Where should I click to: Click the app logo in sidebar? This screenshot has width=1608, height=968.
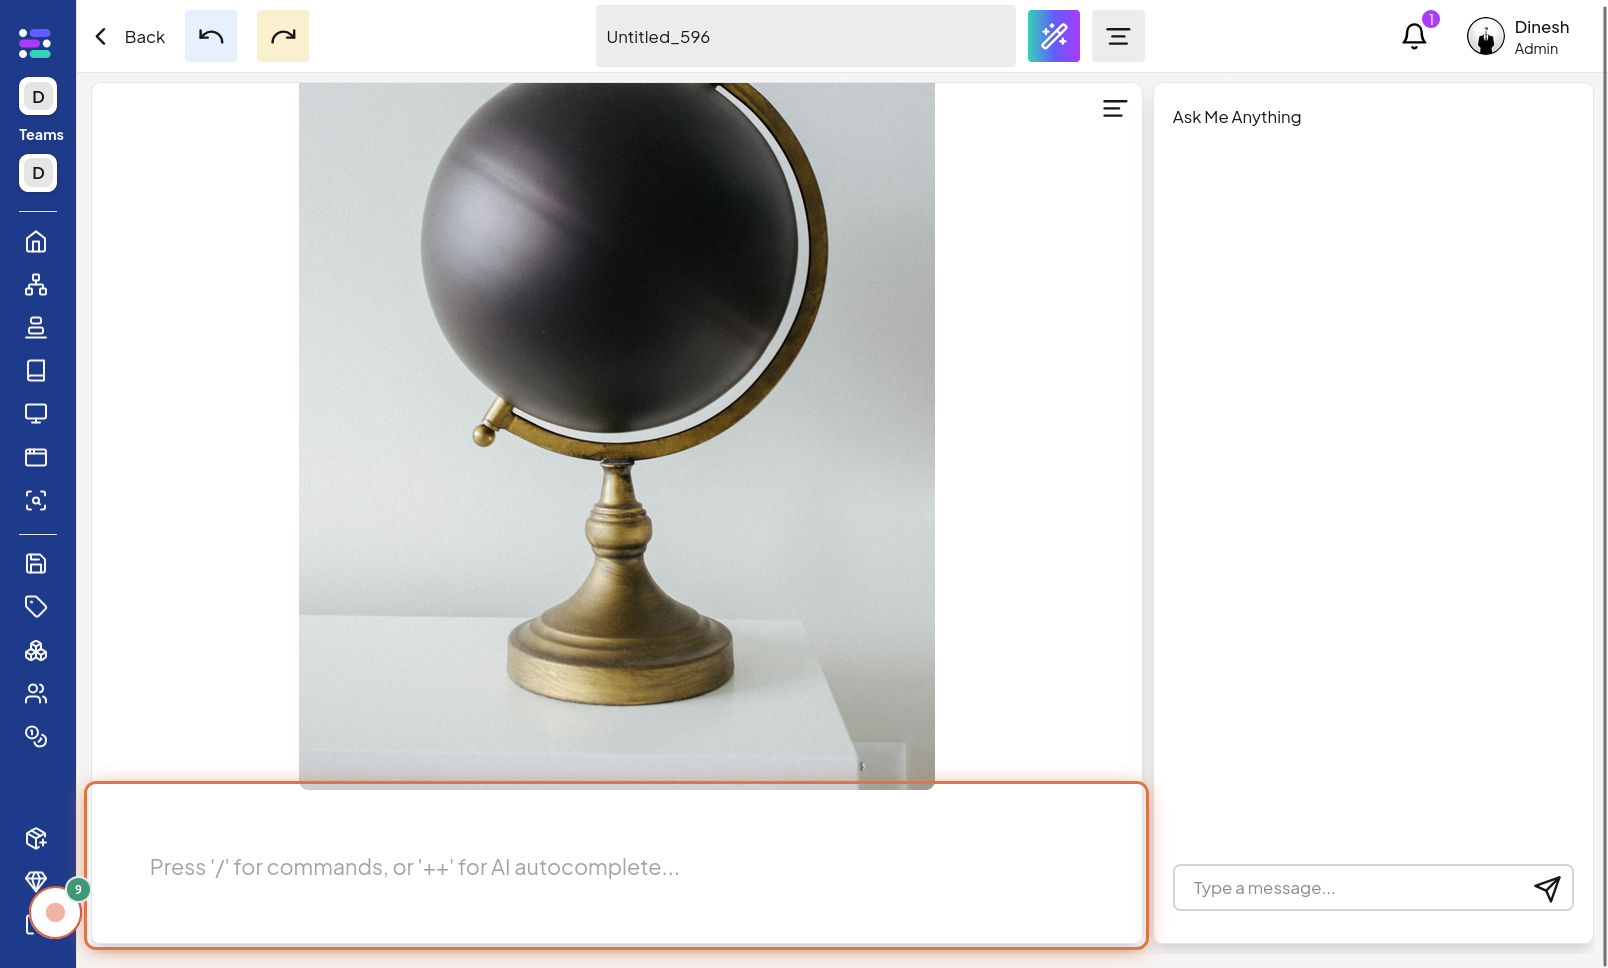click(x=35, y=43)
